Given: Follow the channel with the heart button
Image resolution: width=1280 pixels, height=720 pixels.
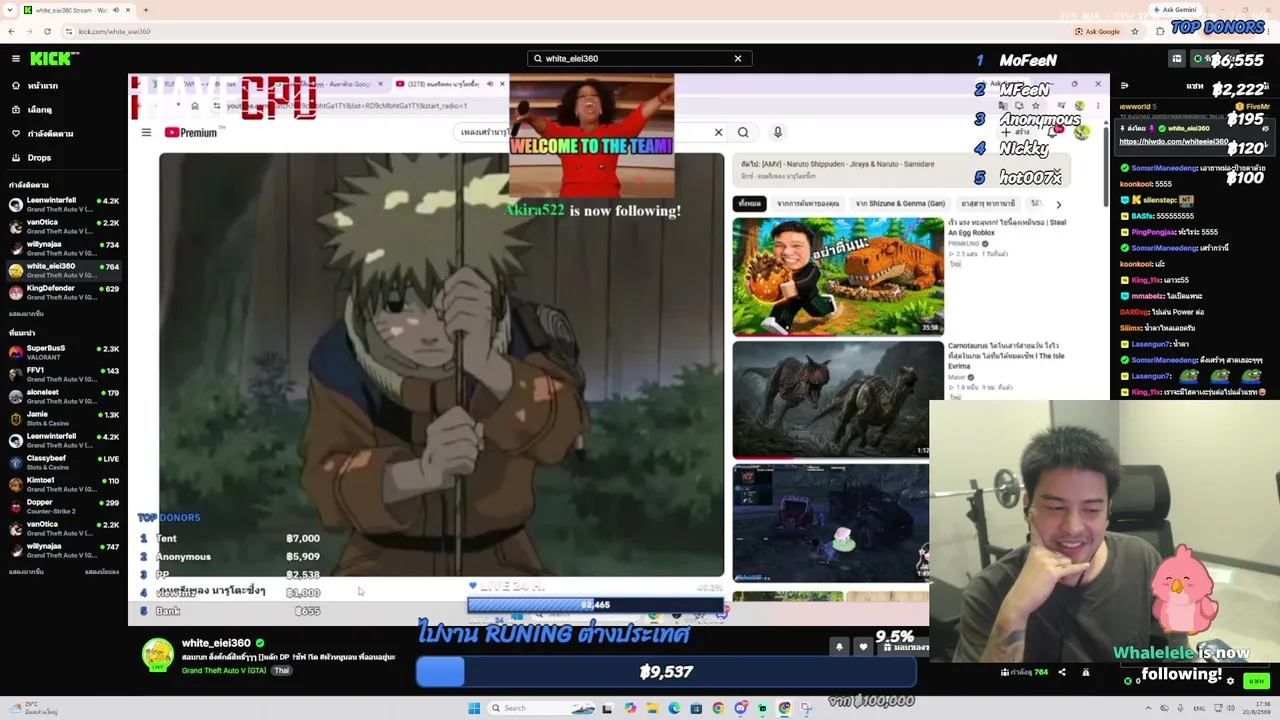Looking at the screenshot, I should click(x=864, y=647).
